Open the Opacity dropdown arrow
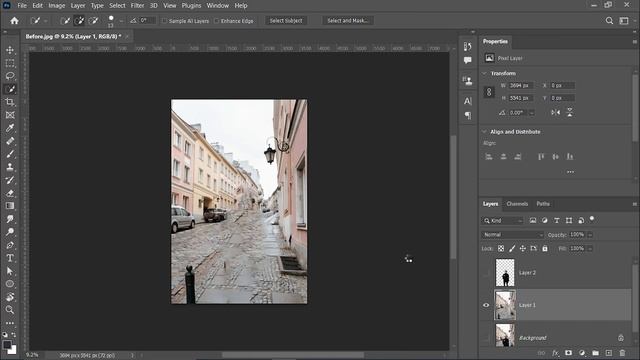Image resolution: width=640 pixels, height=360 pixels. (590, 235)
